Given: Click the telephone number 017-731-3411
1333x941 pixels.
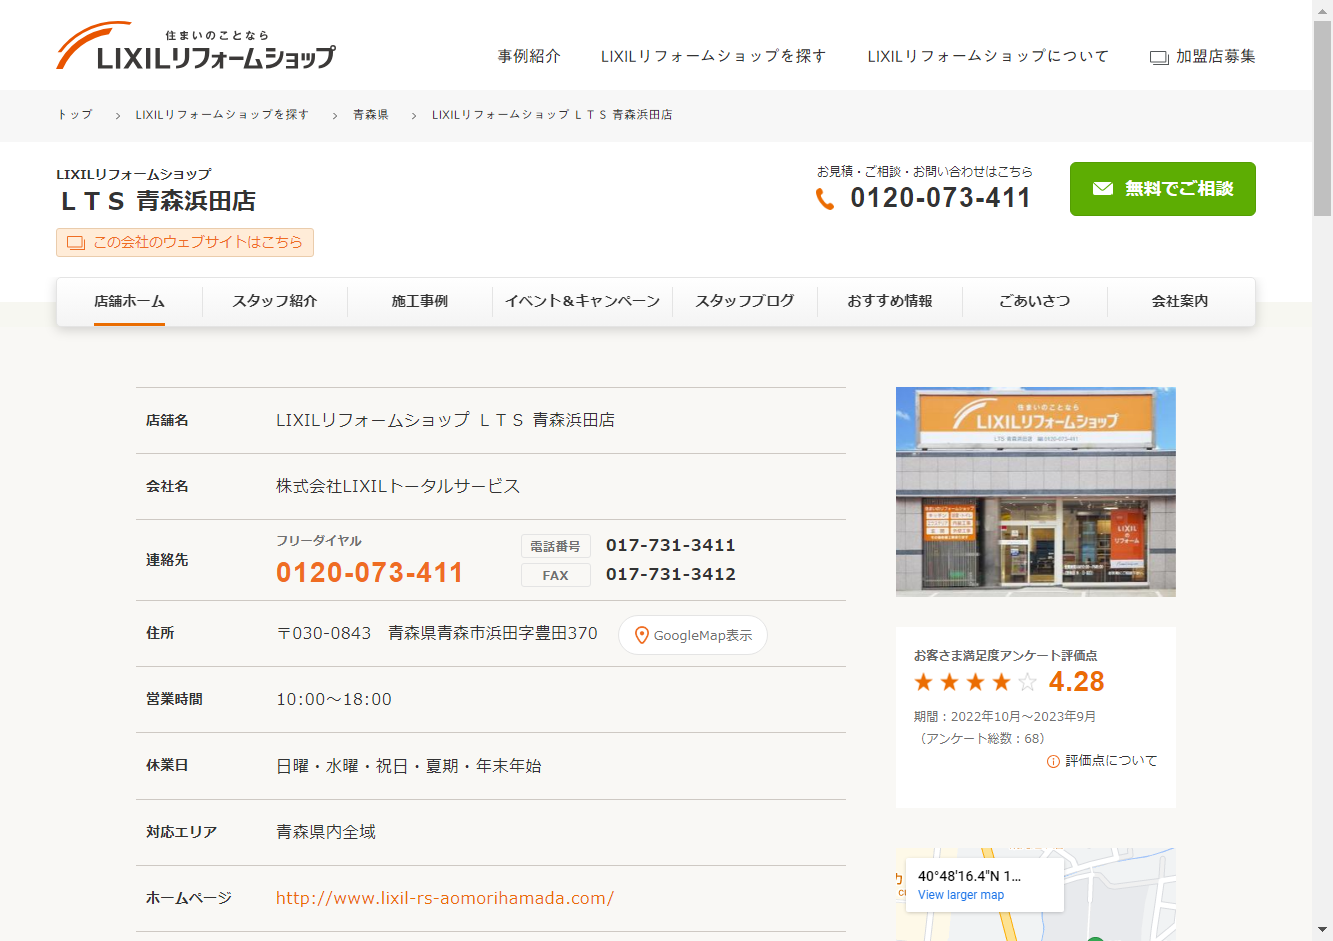Looking at the screenshot, I should tap(671, 545).
